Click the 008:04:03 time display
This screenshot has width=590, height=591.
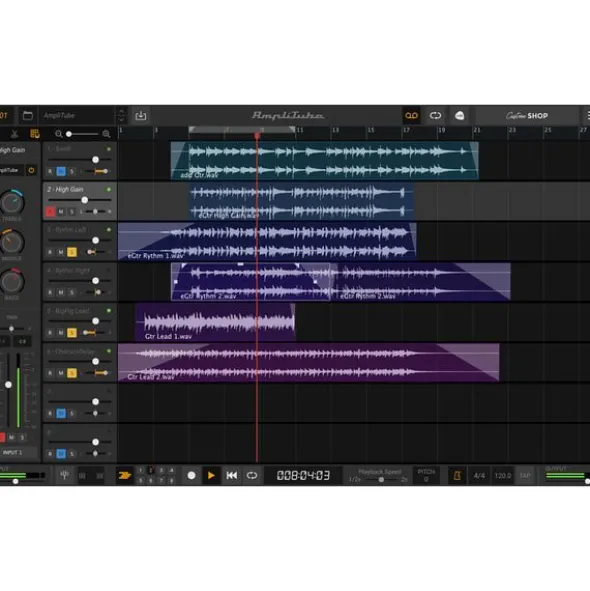tap(303, 476)
